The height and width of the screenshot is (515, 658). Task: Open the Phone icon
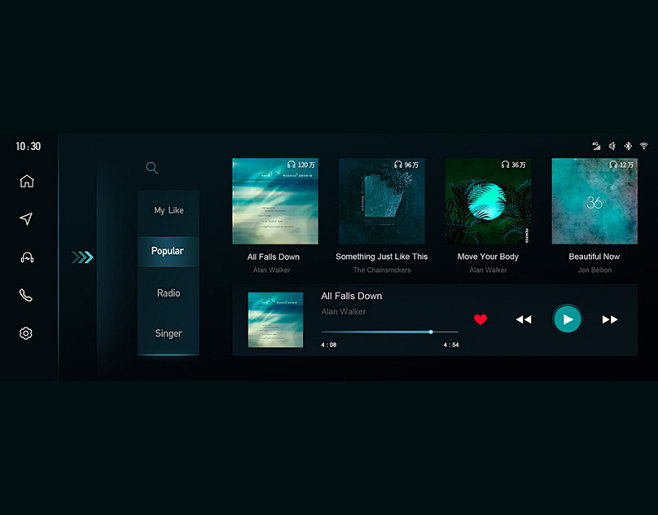pyautogui.click(x=27, y=295)
